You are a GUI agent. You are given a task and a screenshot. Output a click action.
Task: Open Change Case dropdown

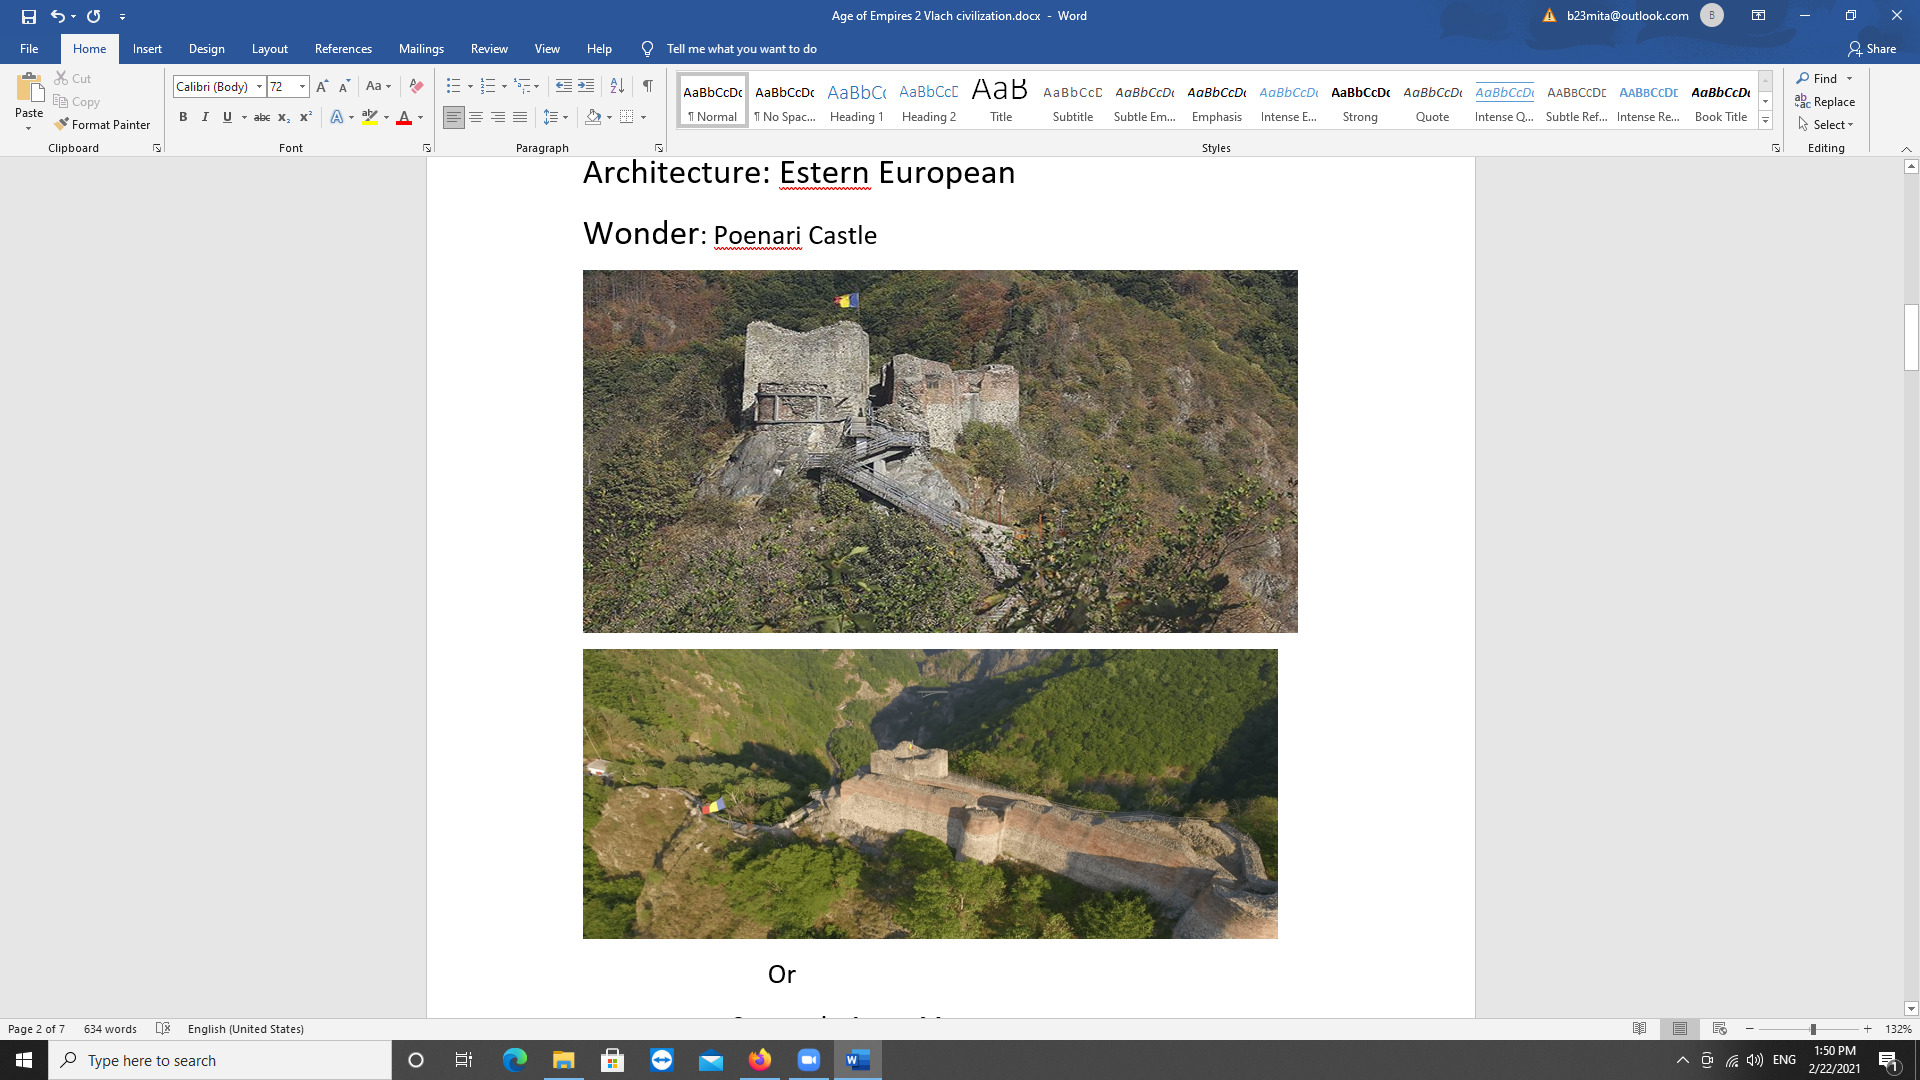(x=378, y=86)
